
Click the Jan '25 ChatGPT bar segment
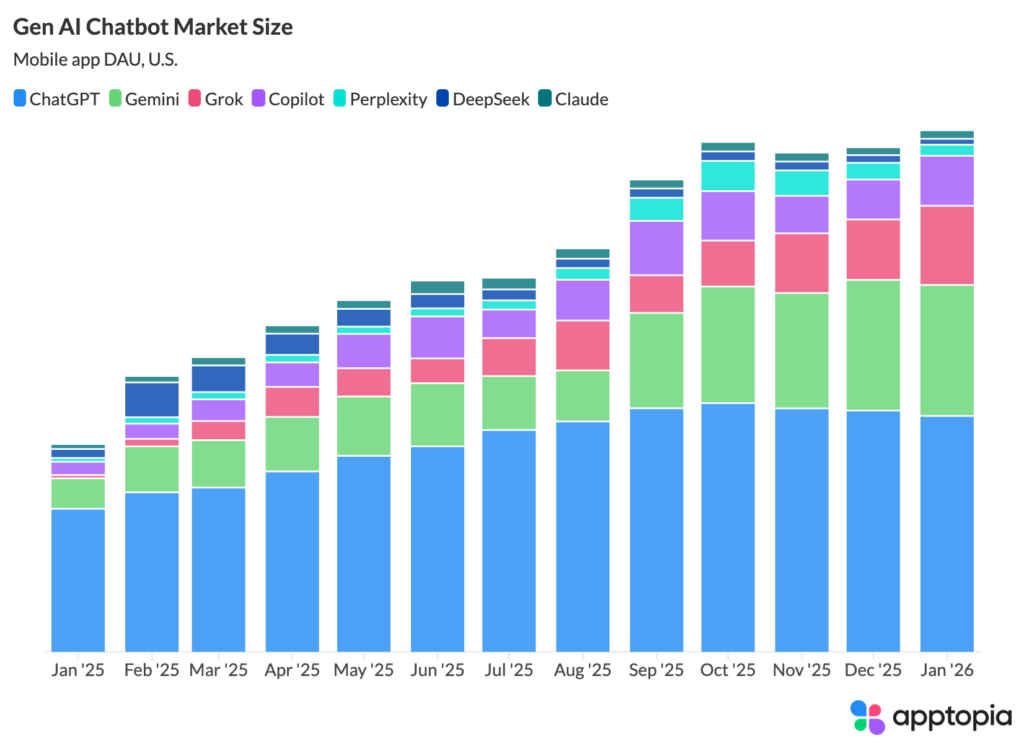78,580
